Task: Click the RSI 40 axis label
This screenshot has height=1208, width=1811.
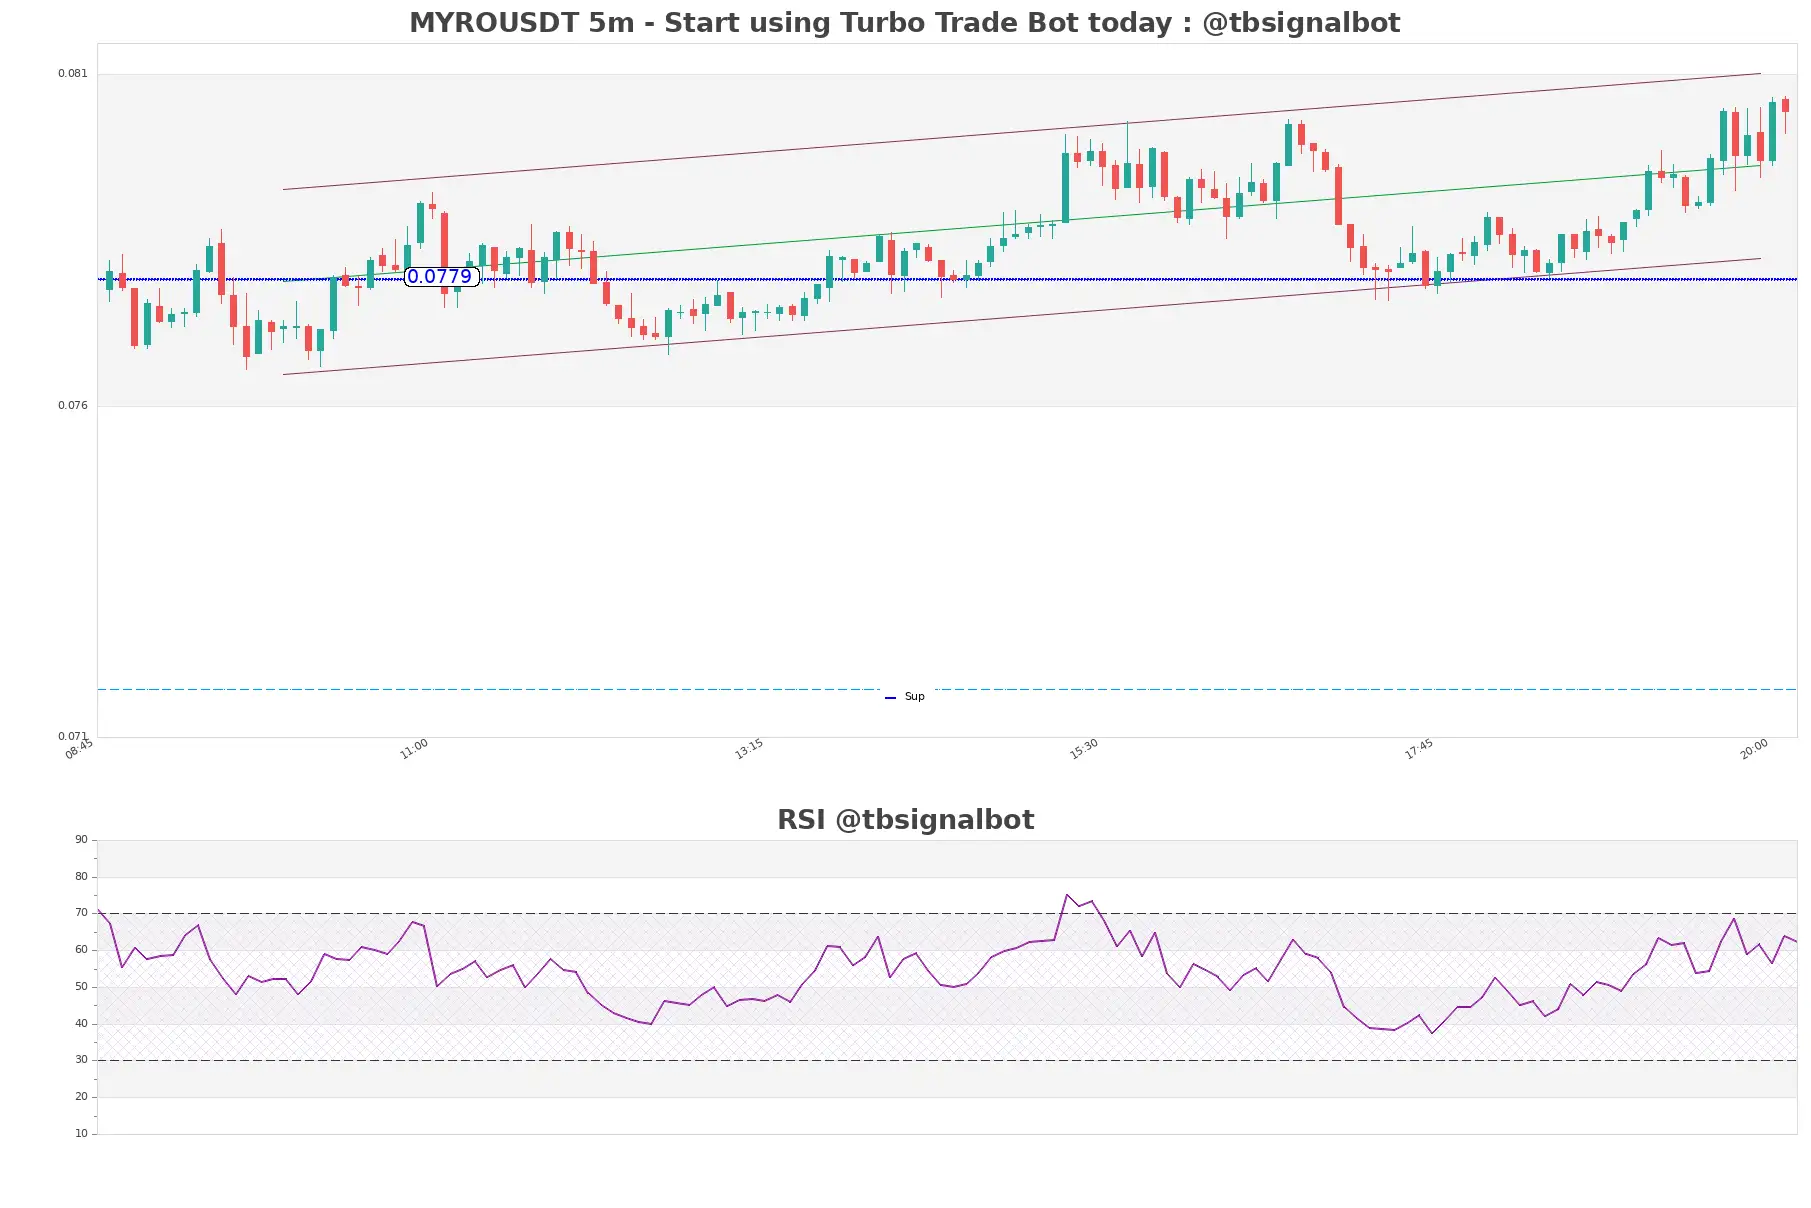Action: tap(81, 1024)
